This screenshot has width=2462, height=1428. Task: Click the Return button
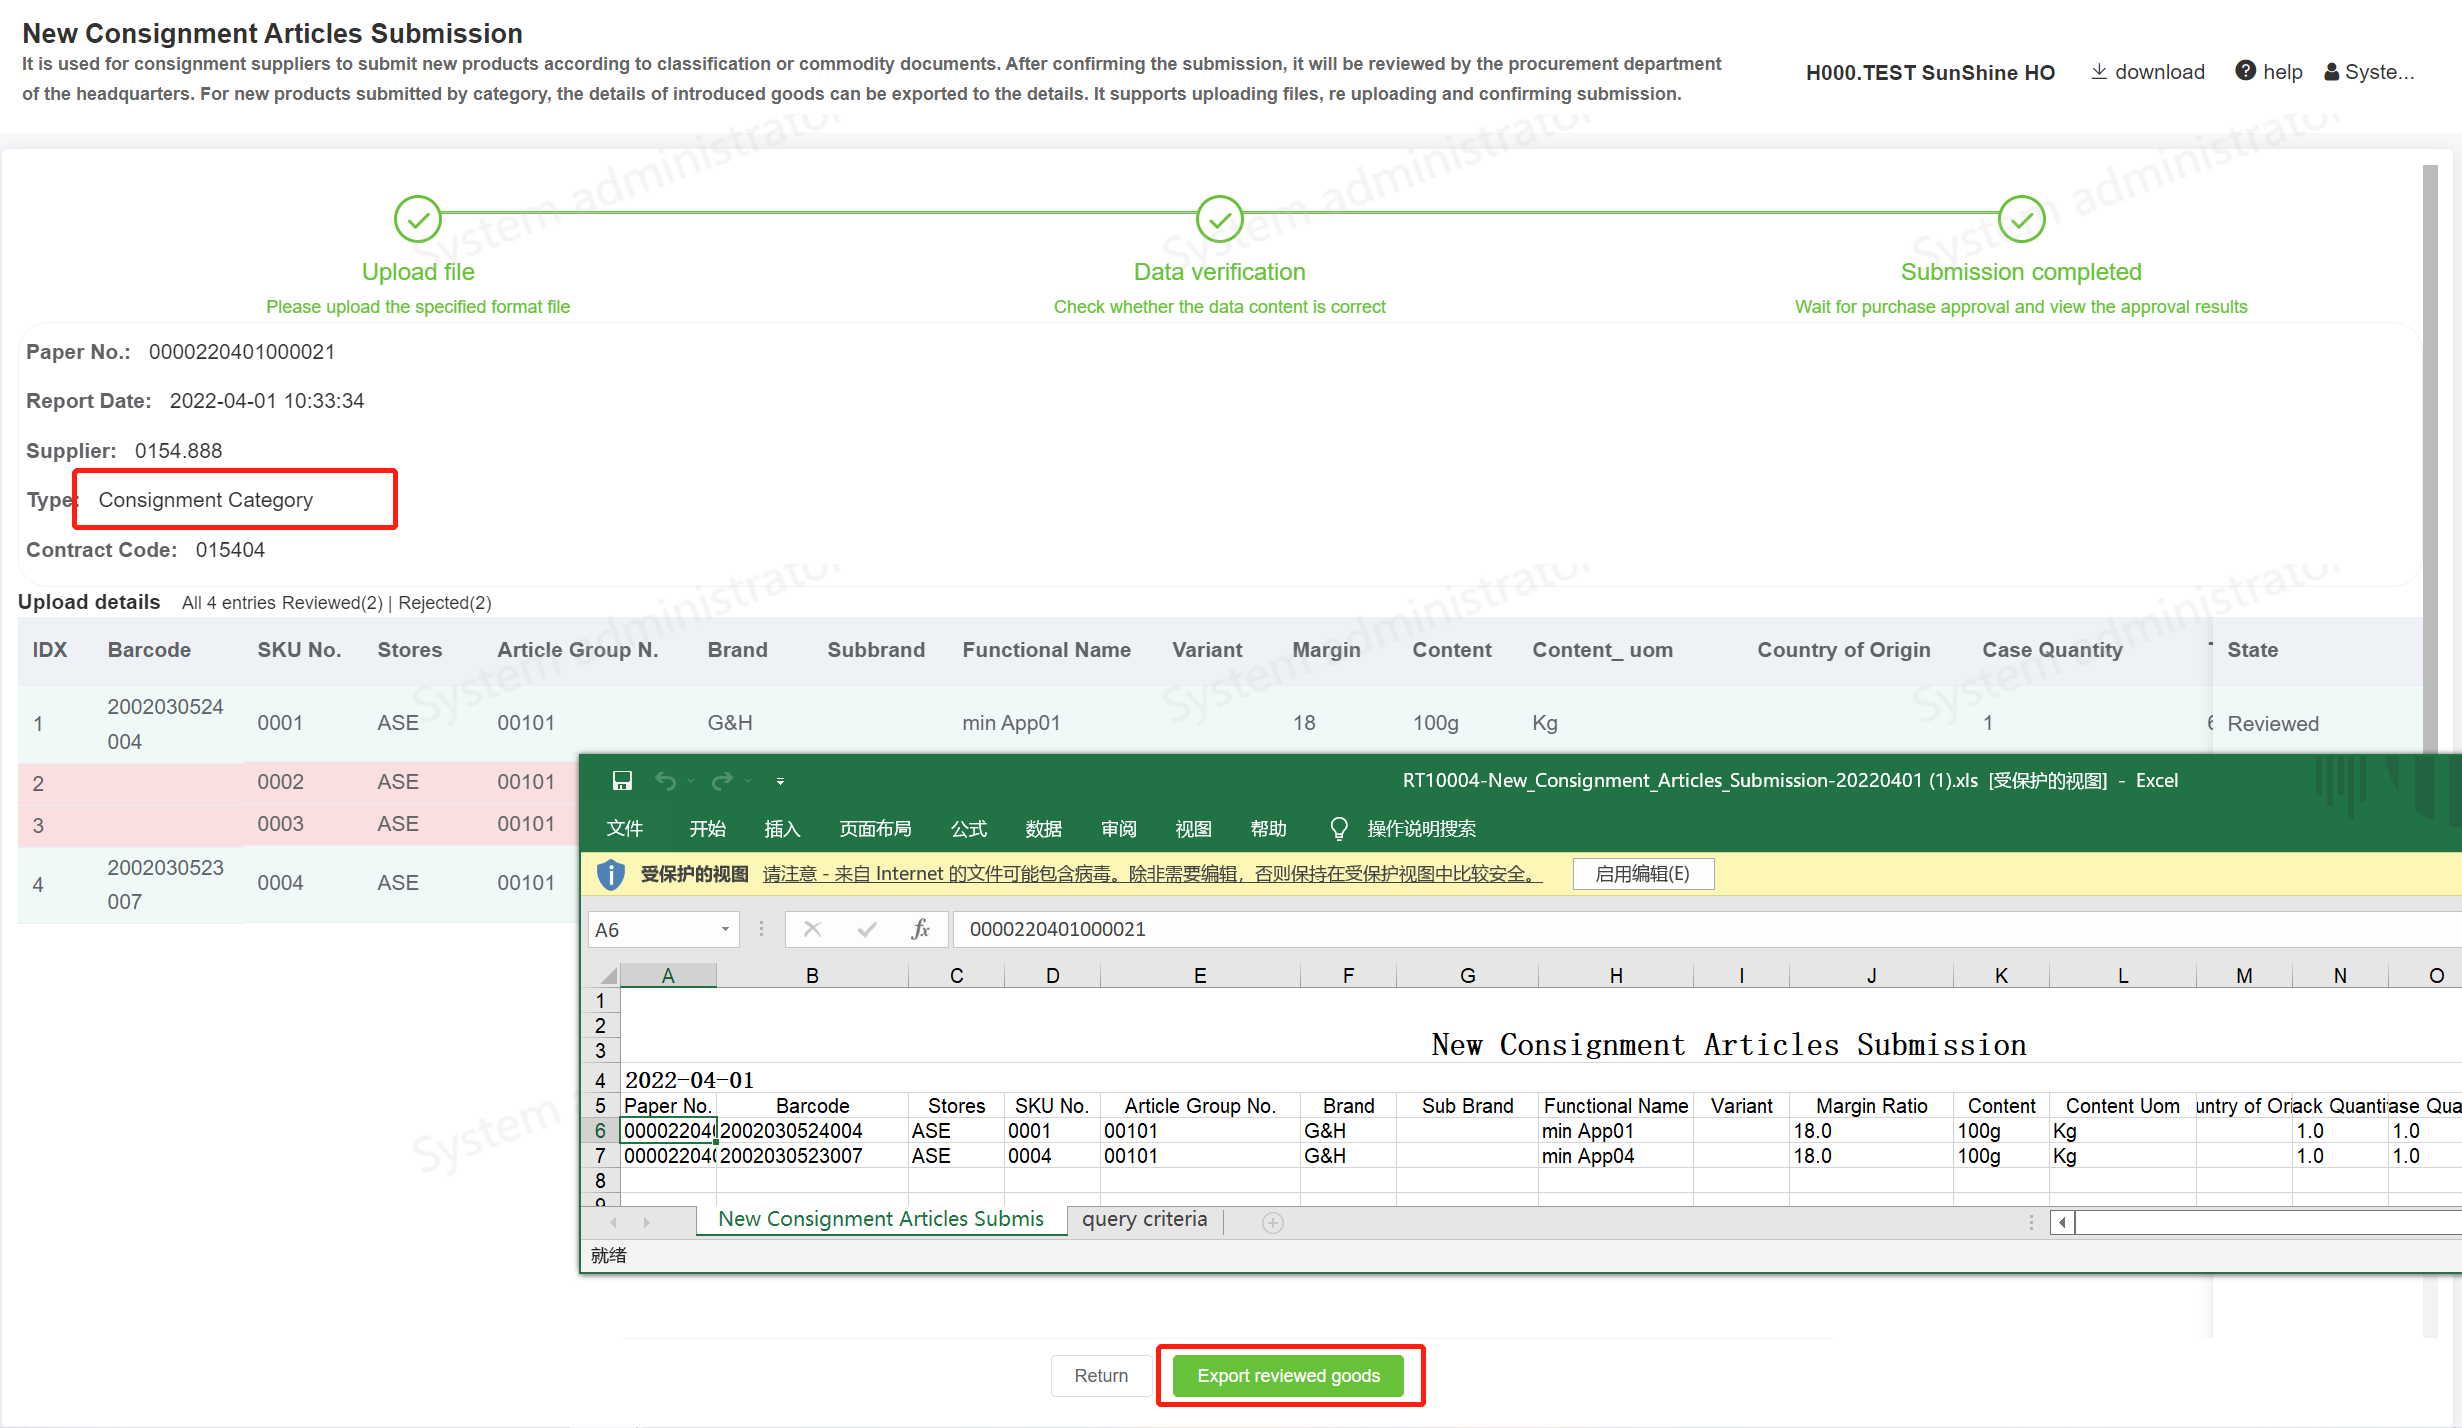point(1100,1375)
